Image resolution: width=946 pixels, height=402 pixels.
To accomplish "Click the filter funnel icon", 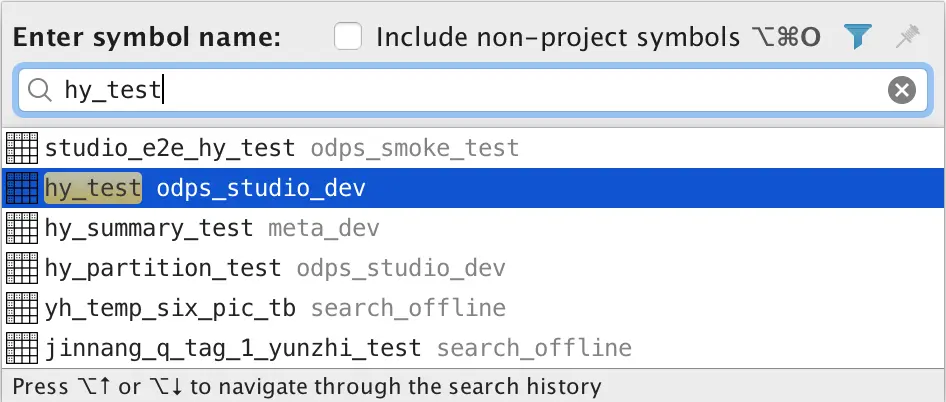I will click(x=858, y=38).
